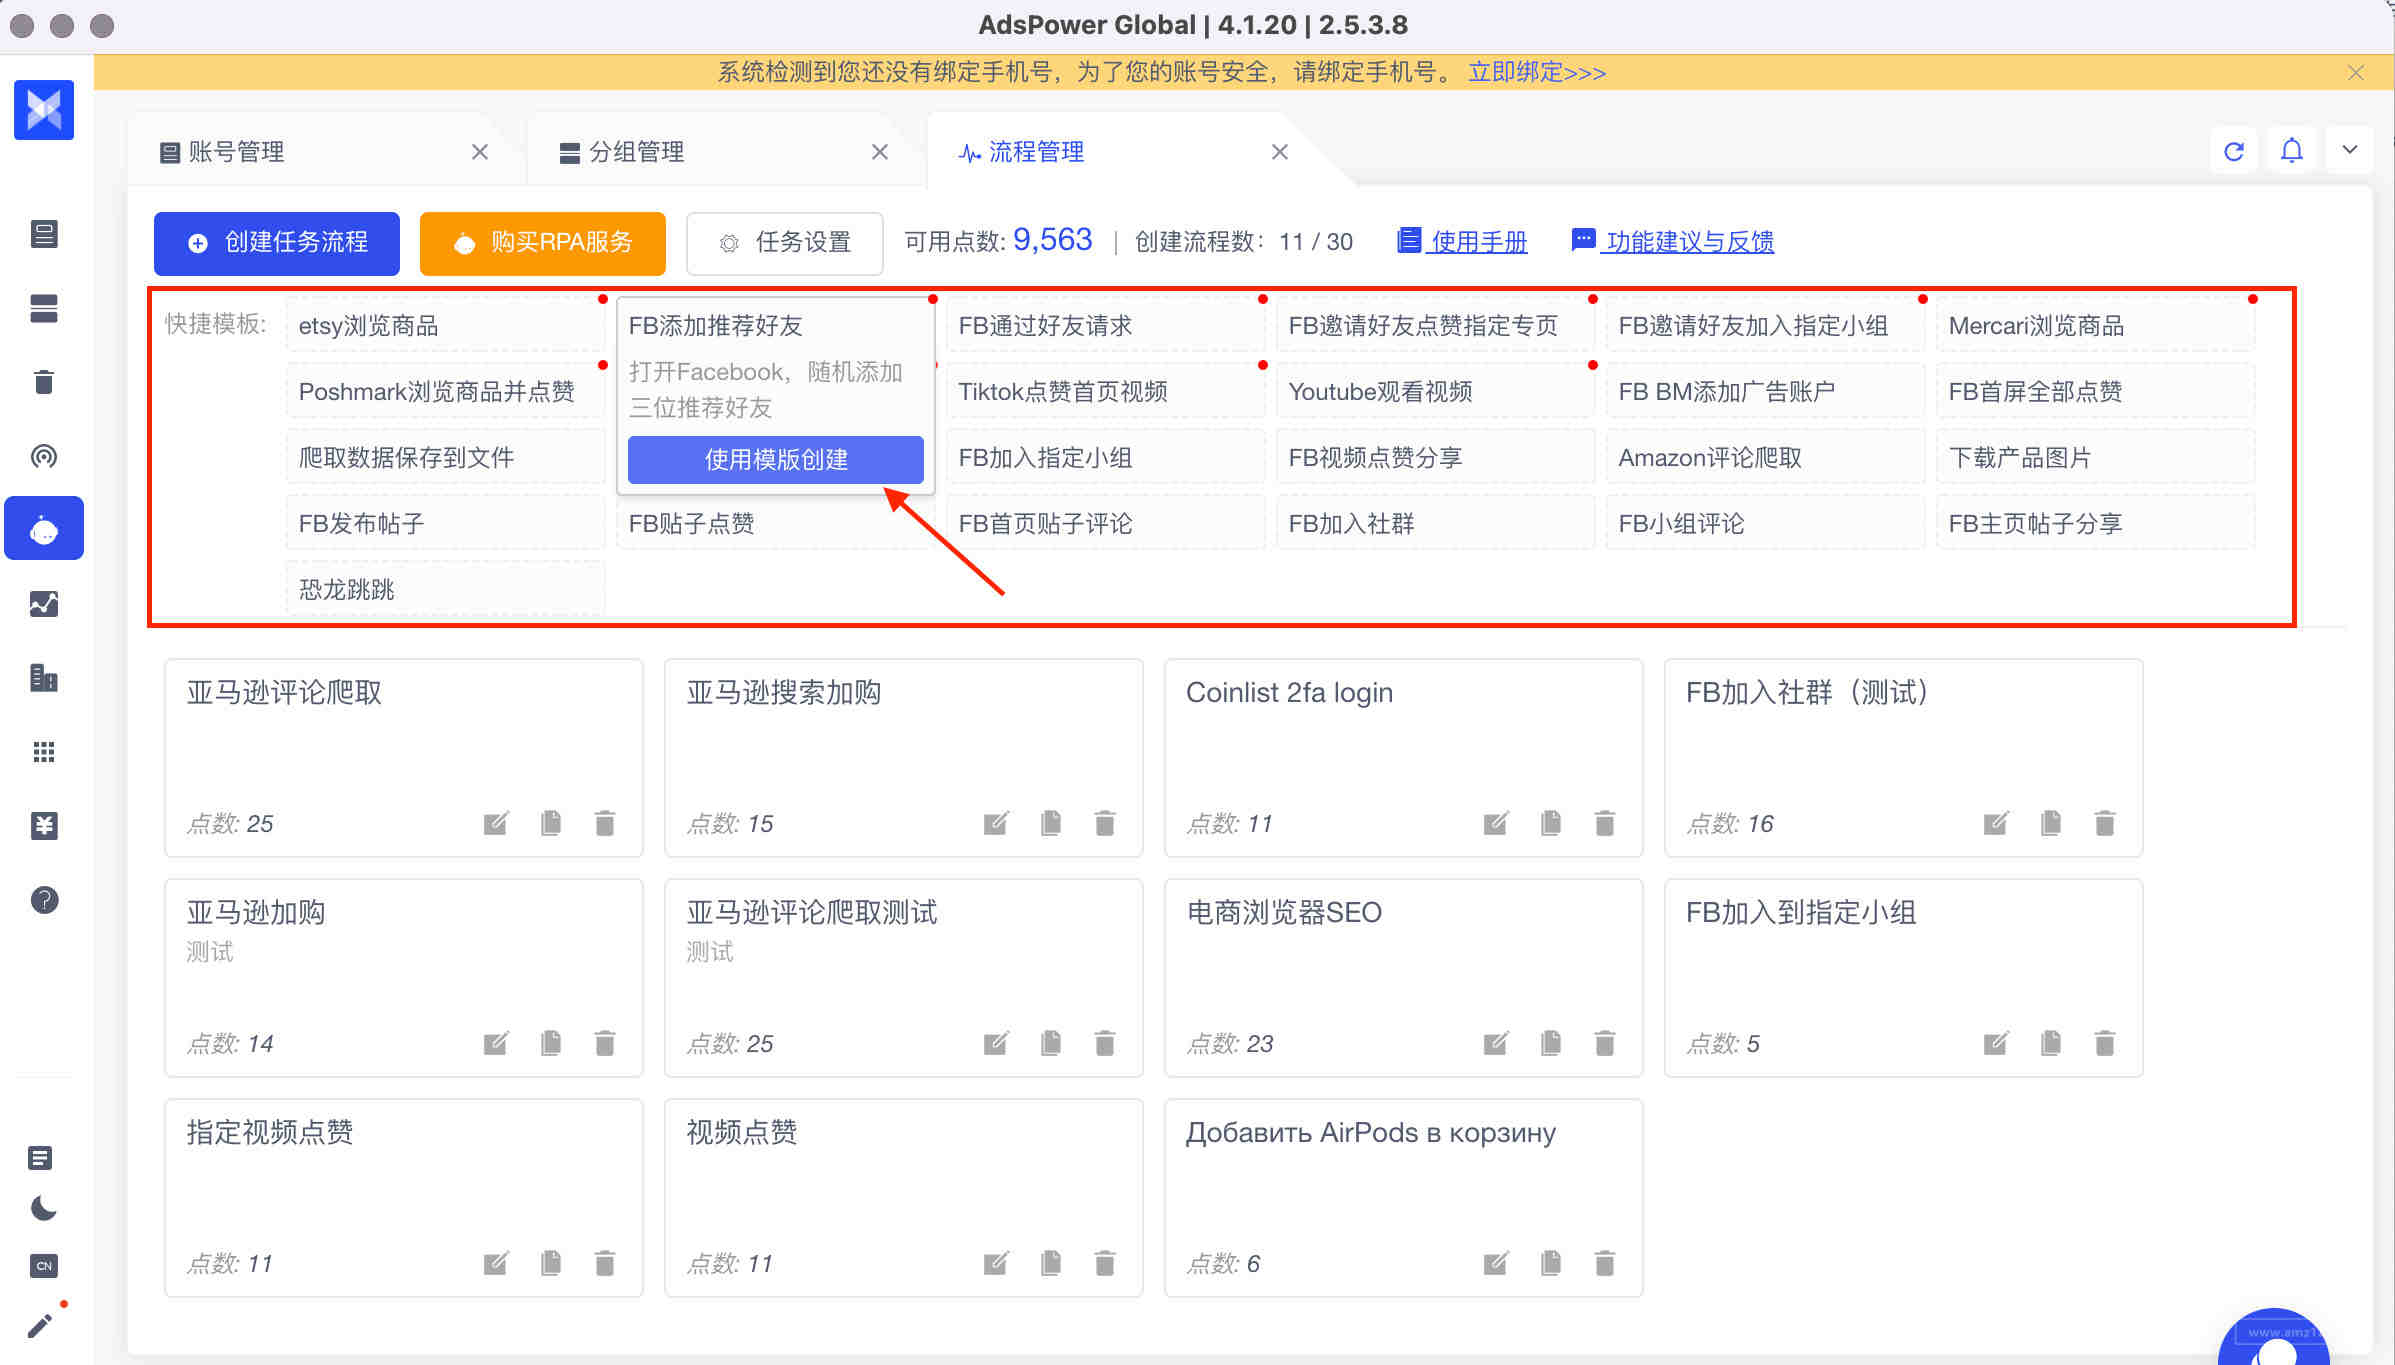Image resolution: width=2395 pixels, height=1365 pixels.
Task: Edit the 指定视频点赞 flow
Action: (496, 1263)
